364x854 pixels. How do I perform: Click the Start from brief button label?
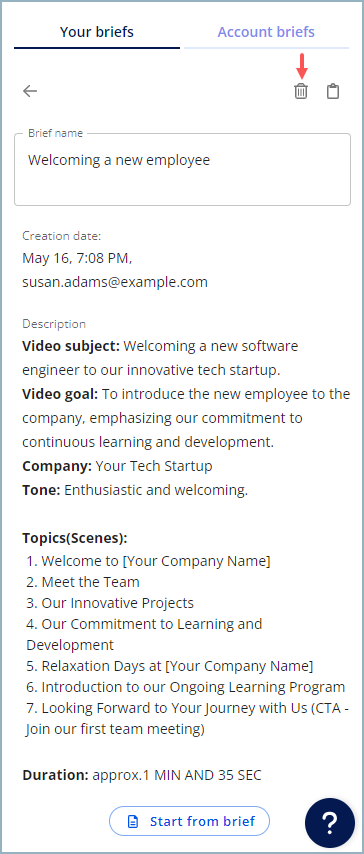click(202, 821)
